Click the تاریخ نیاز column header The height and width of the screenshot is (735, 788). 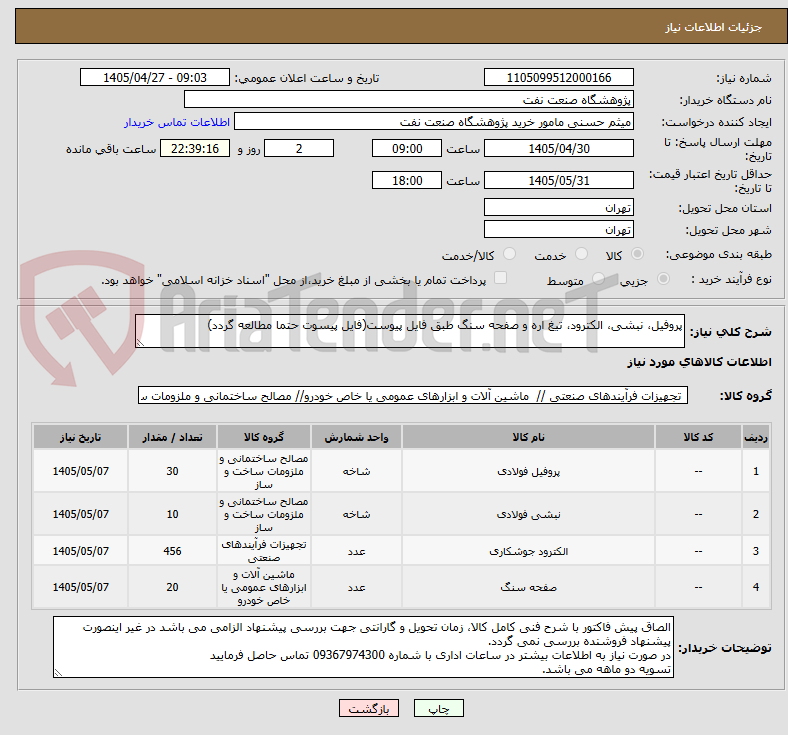pos(80,437)
